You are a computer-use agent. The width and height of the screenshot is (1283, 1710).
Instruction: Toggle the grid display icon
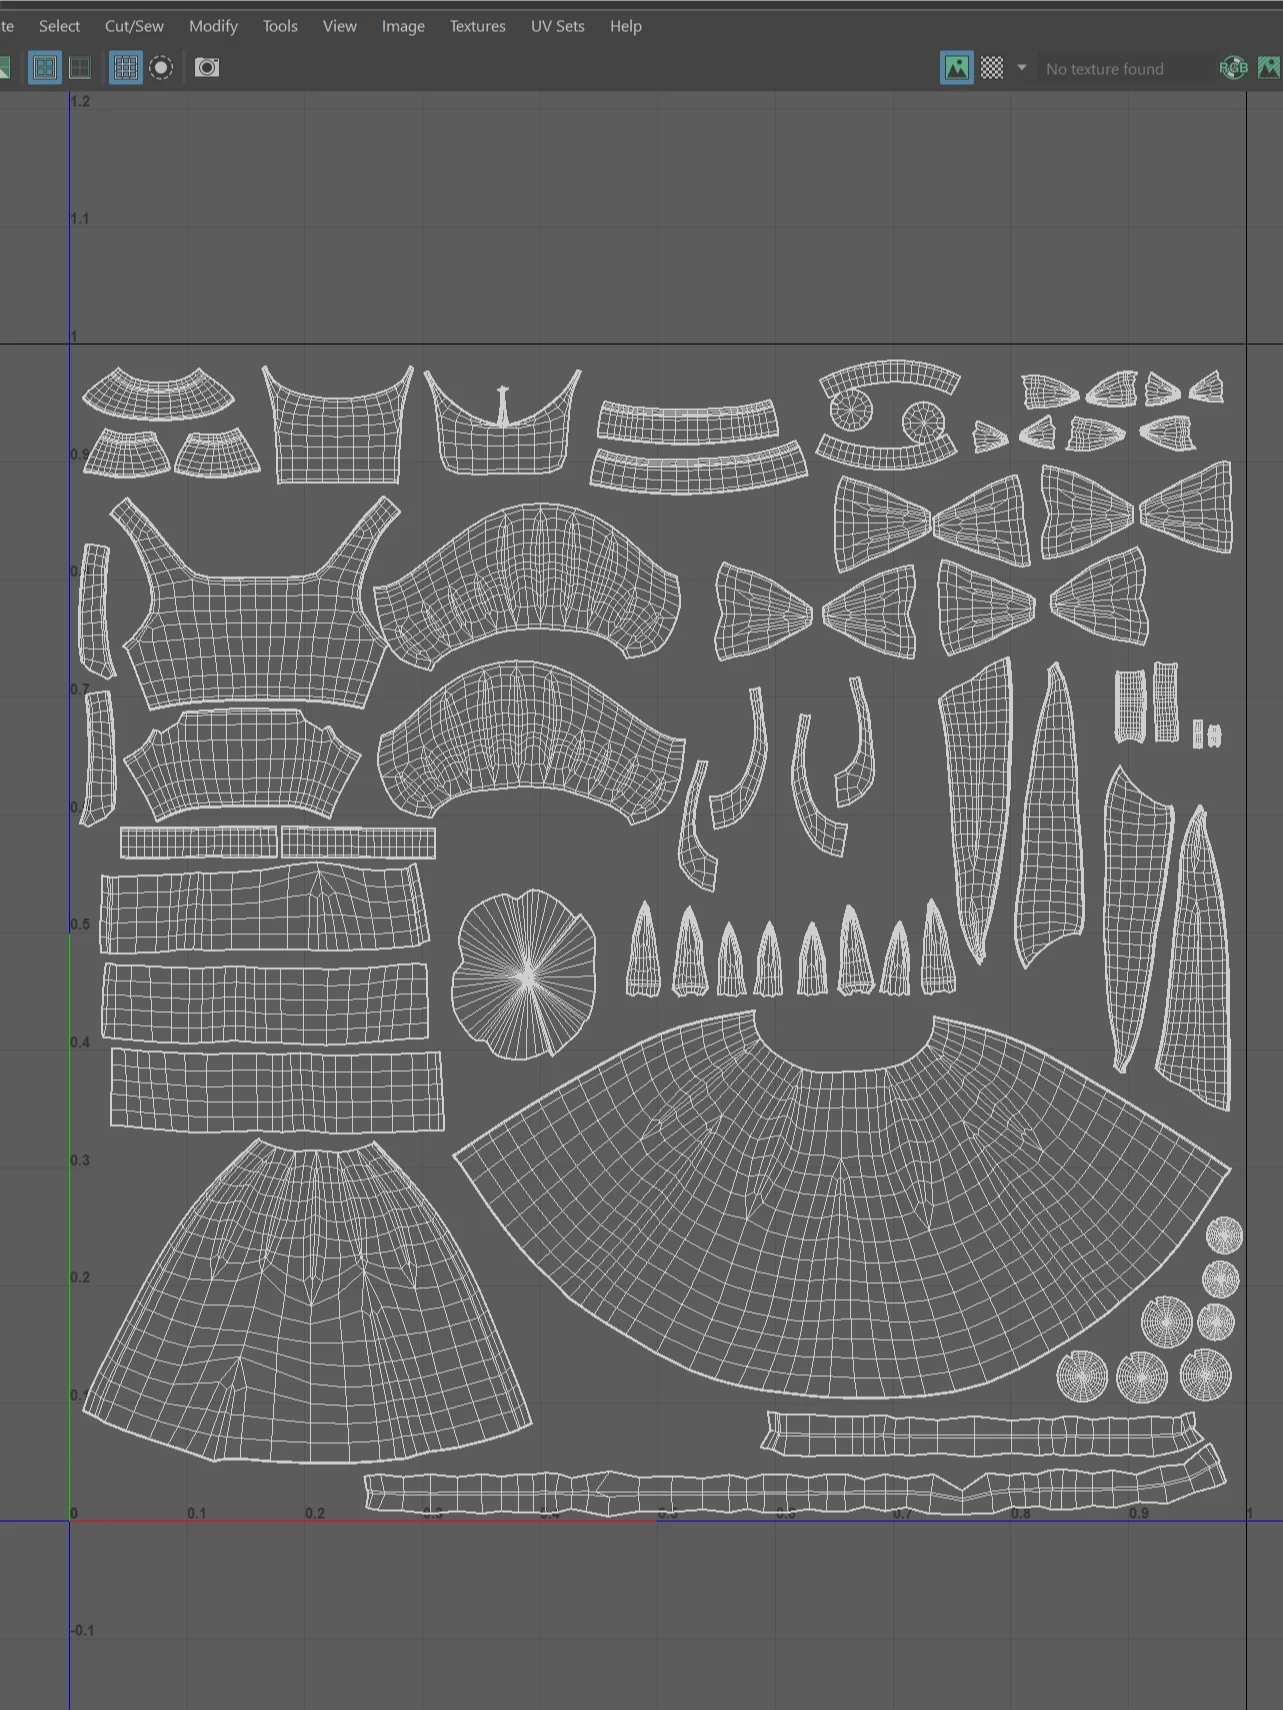[x=125, y=68]
